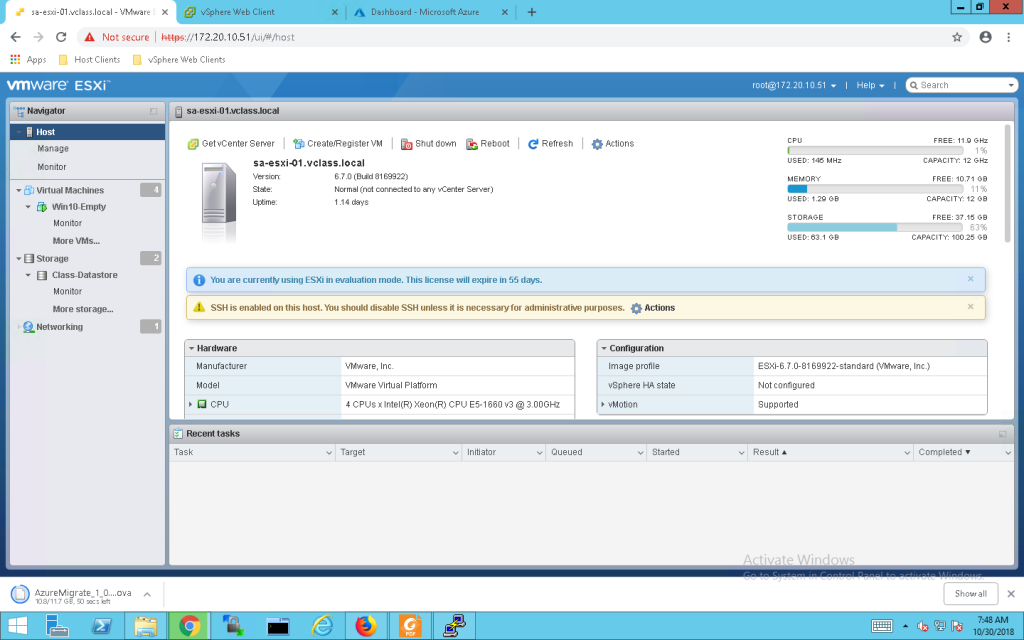Open the Help dropdown menu
Viewport: 1024px width, 640px height.
point(871,85)
